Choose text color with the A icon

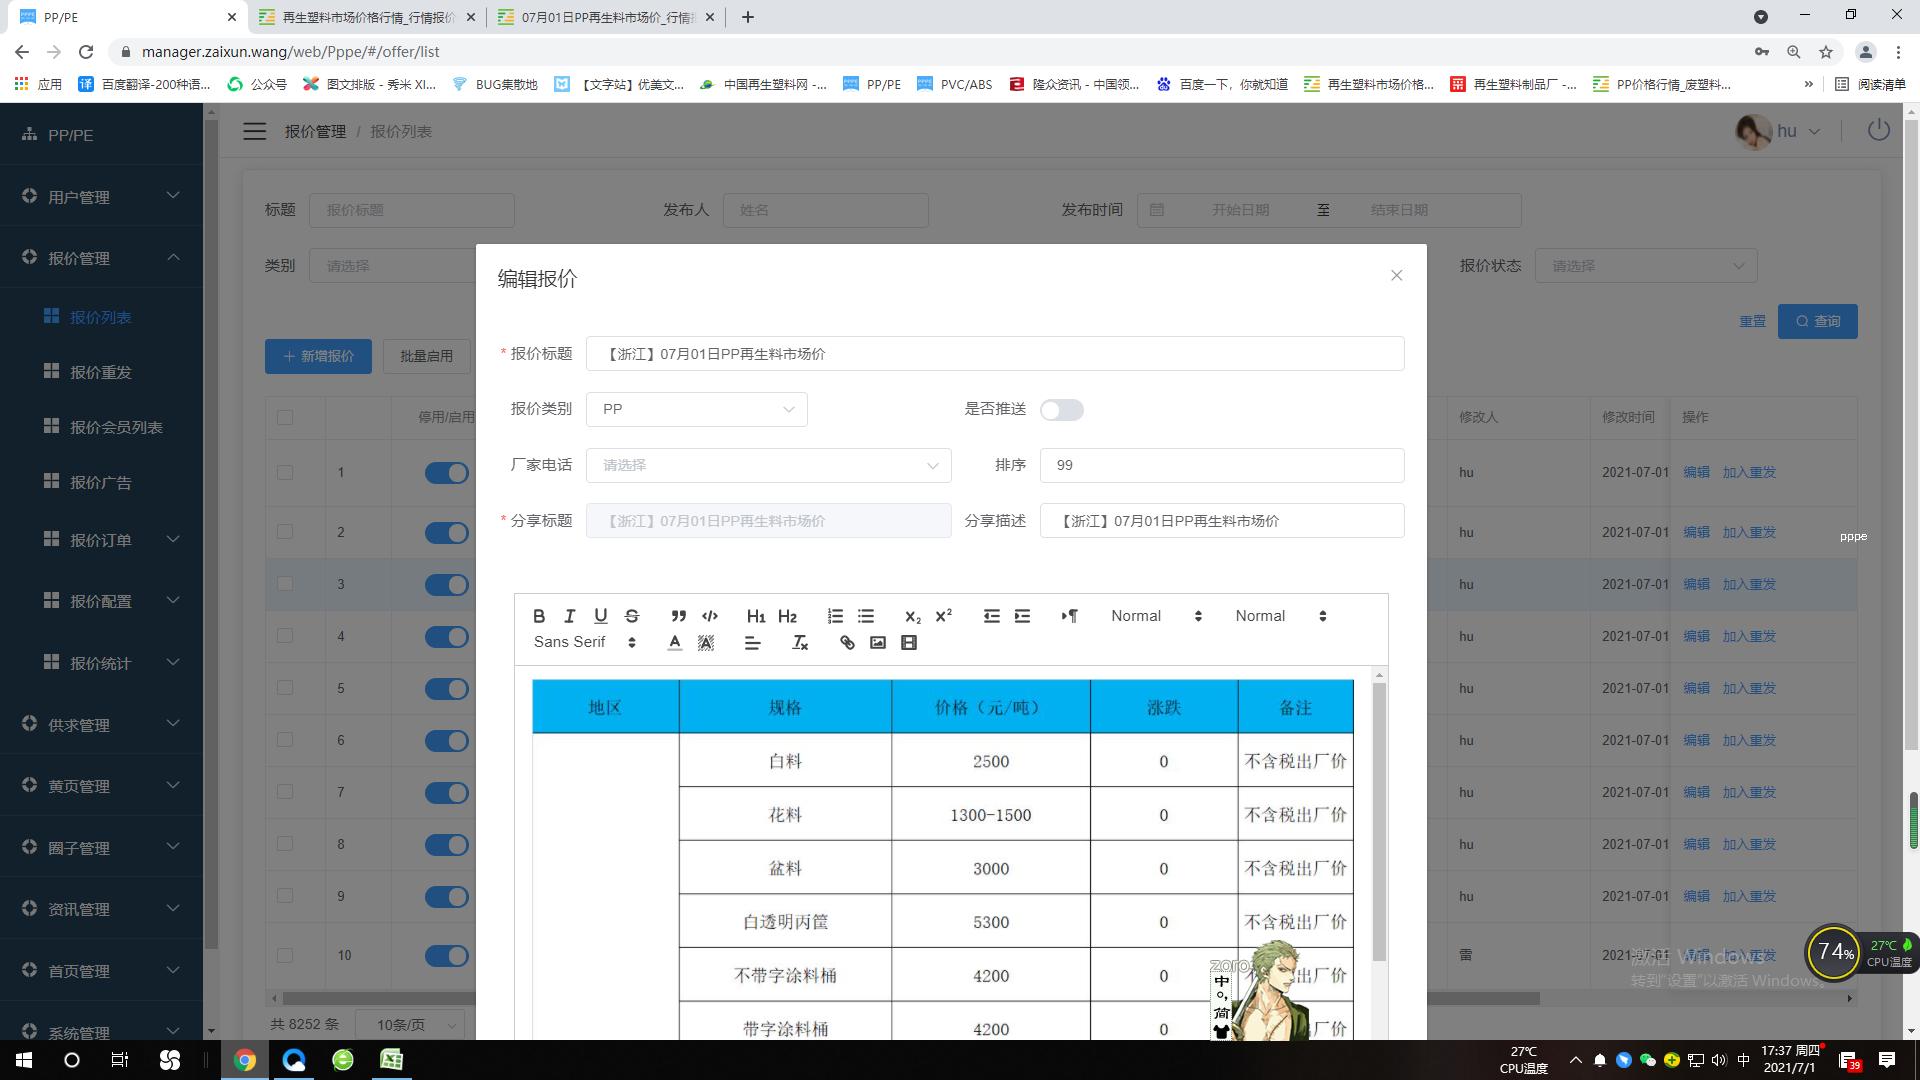(x=675, y=643)
